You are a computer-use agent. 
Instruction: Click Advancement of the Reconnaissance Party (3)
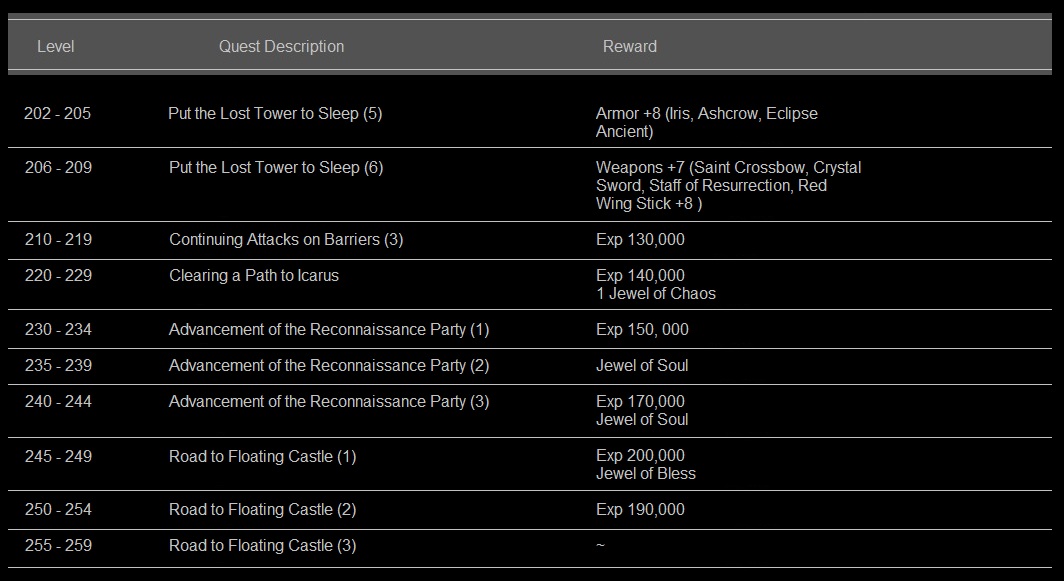click(x=331, y=401)
